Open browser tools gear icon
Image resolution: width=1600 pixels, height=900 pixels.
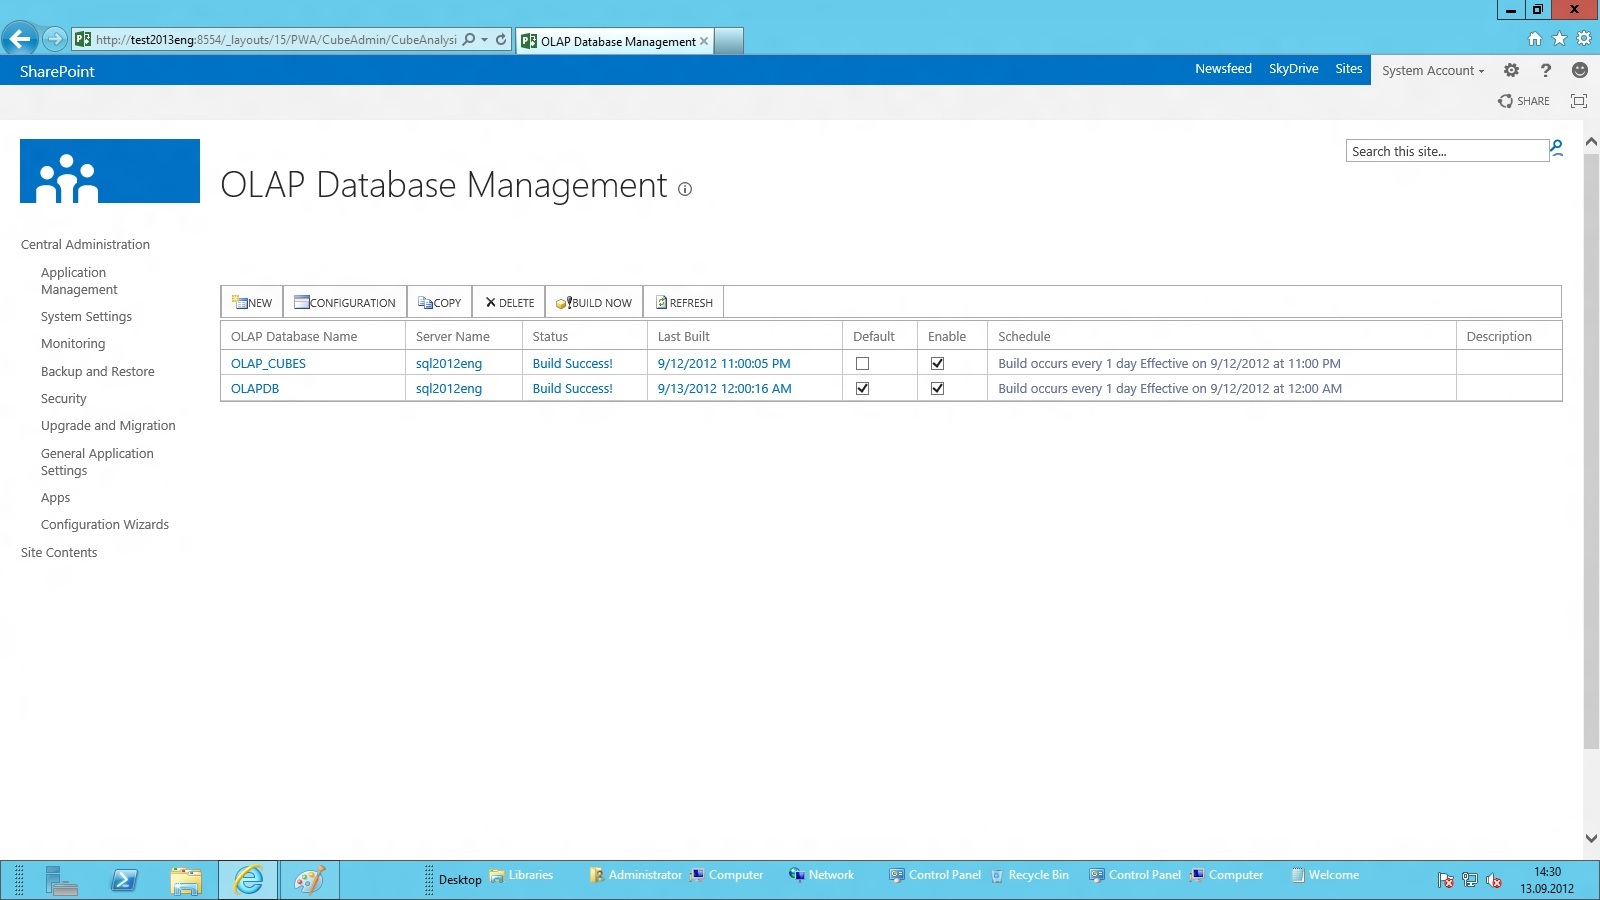[1584, 39]
